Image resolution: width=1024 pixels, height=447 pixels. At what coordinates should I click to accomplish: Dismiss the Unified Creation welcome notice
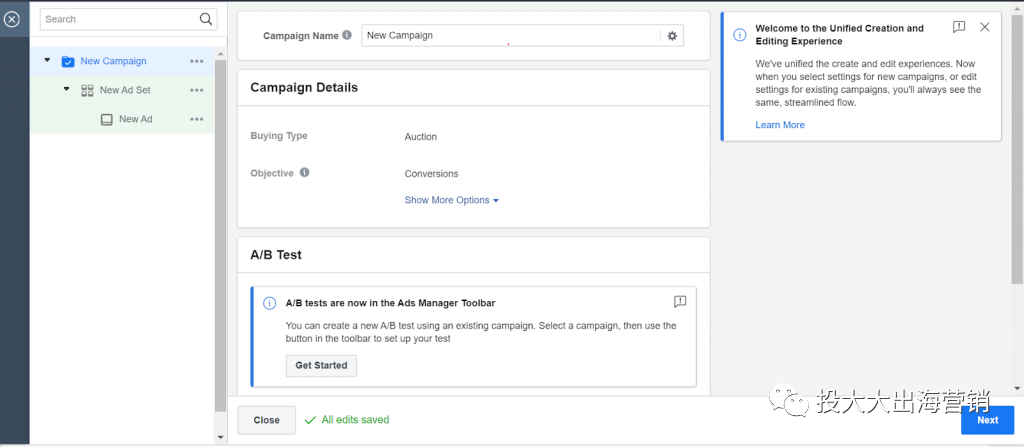tap(985, 27)
